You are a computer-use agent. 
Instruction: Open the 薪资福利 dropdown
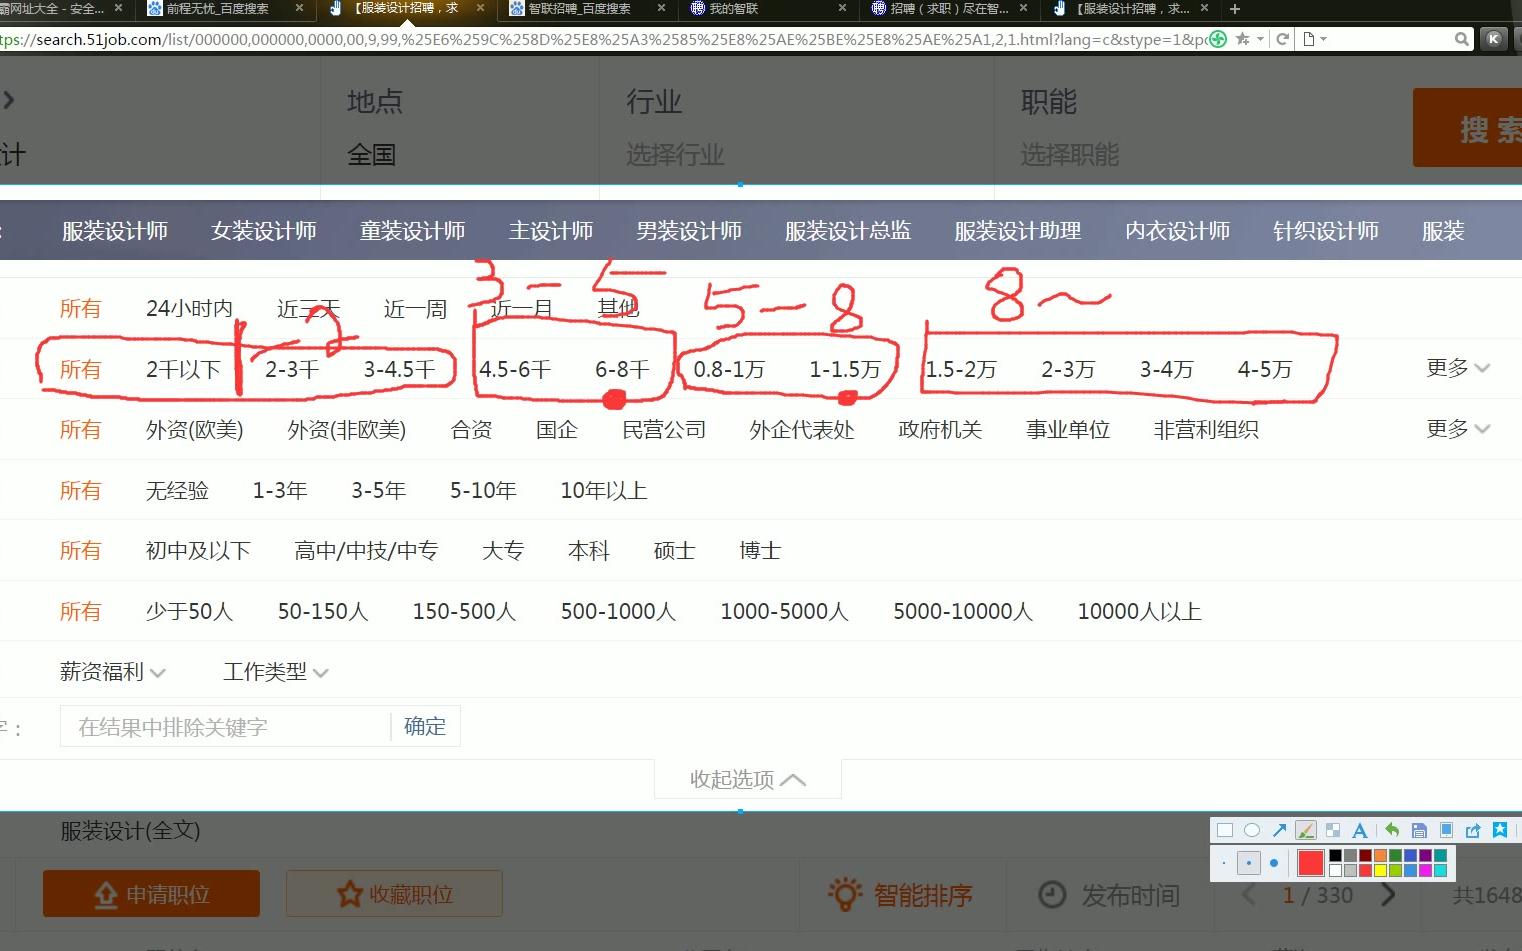click(112, 672)
